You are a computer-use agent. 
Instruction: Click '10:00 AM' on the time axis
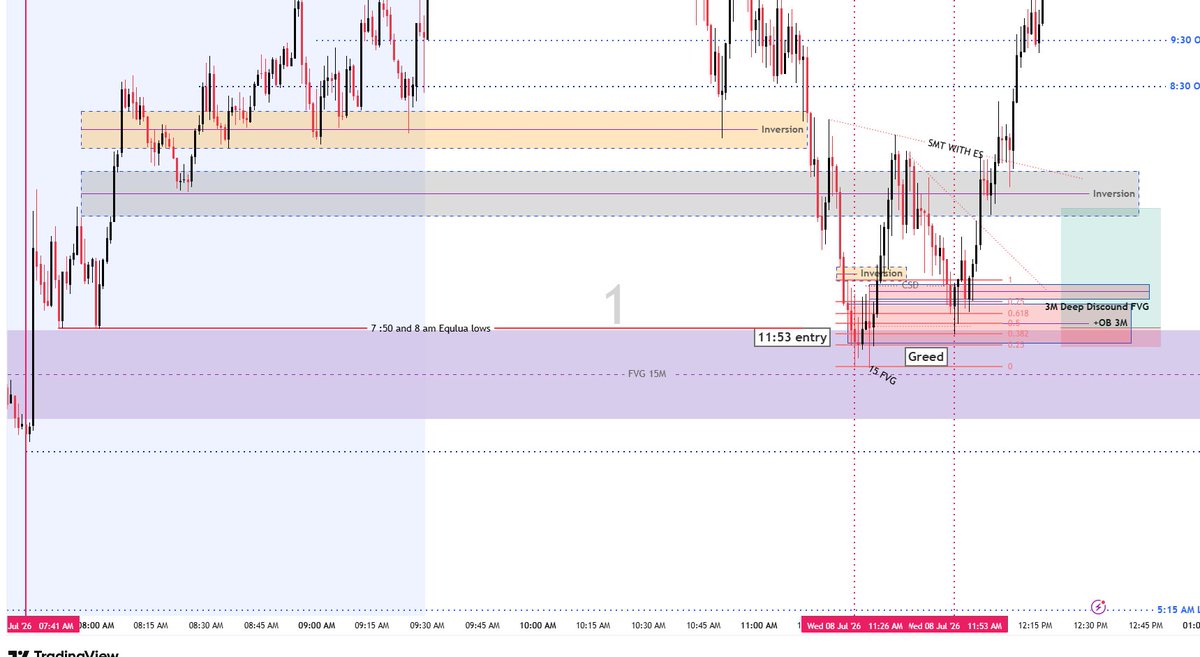pos(537,626)
